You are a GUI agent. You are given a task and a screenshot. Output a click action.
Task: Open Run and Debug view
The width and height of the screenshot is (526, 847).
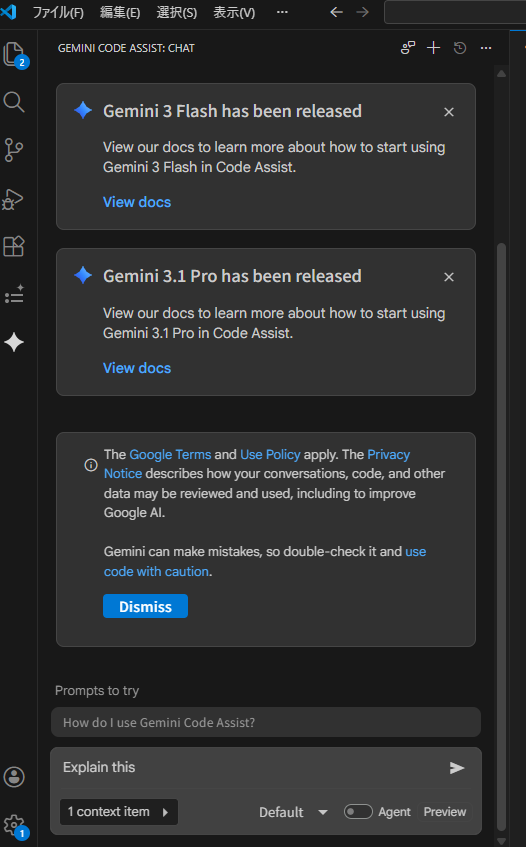click(13, 199)
